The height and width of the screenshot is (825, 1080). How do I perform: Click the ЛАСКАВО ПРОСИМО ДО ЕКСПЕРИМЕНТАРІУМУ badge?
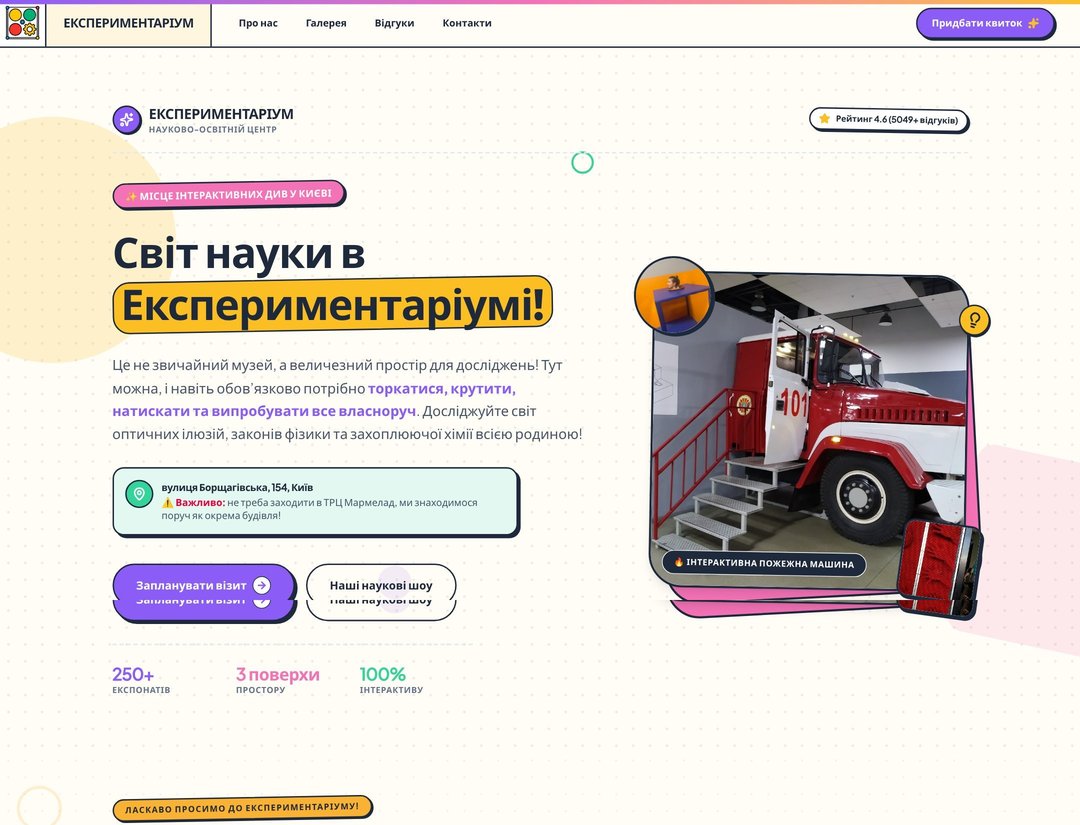[x=242, y=808]
